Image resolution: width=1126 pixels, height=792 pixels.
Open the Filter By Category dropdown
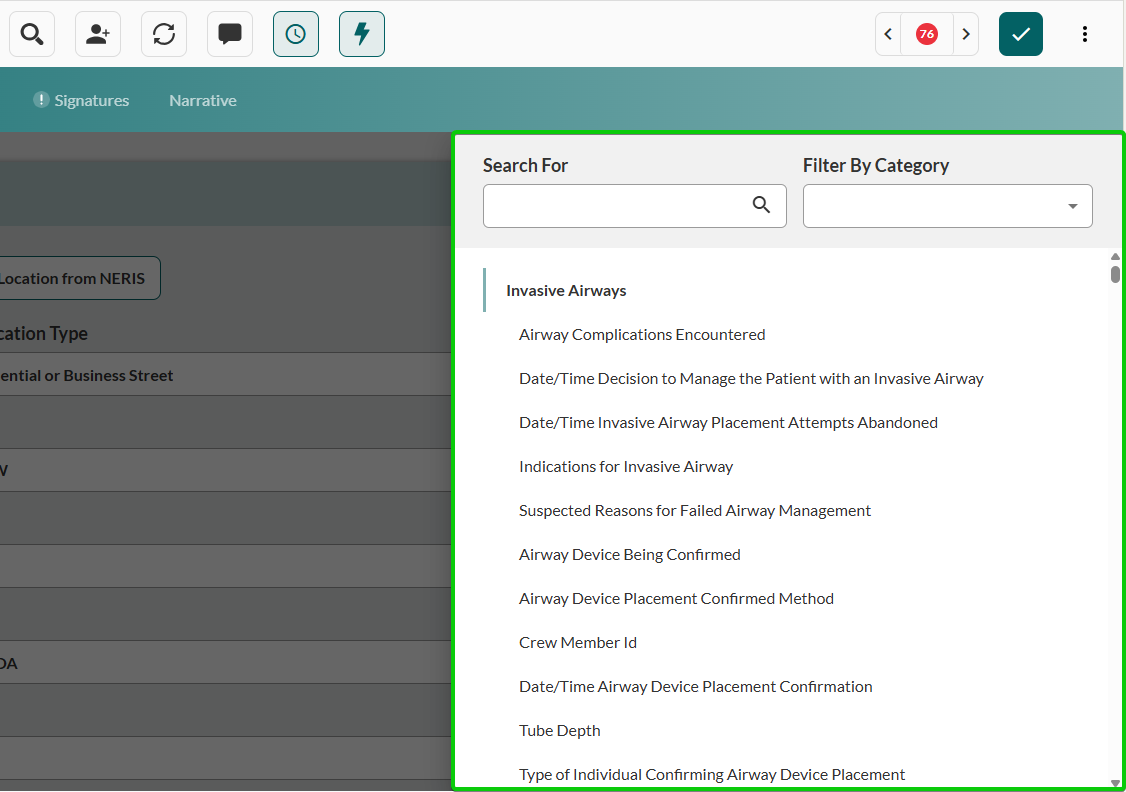946,205
